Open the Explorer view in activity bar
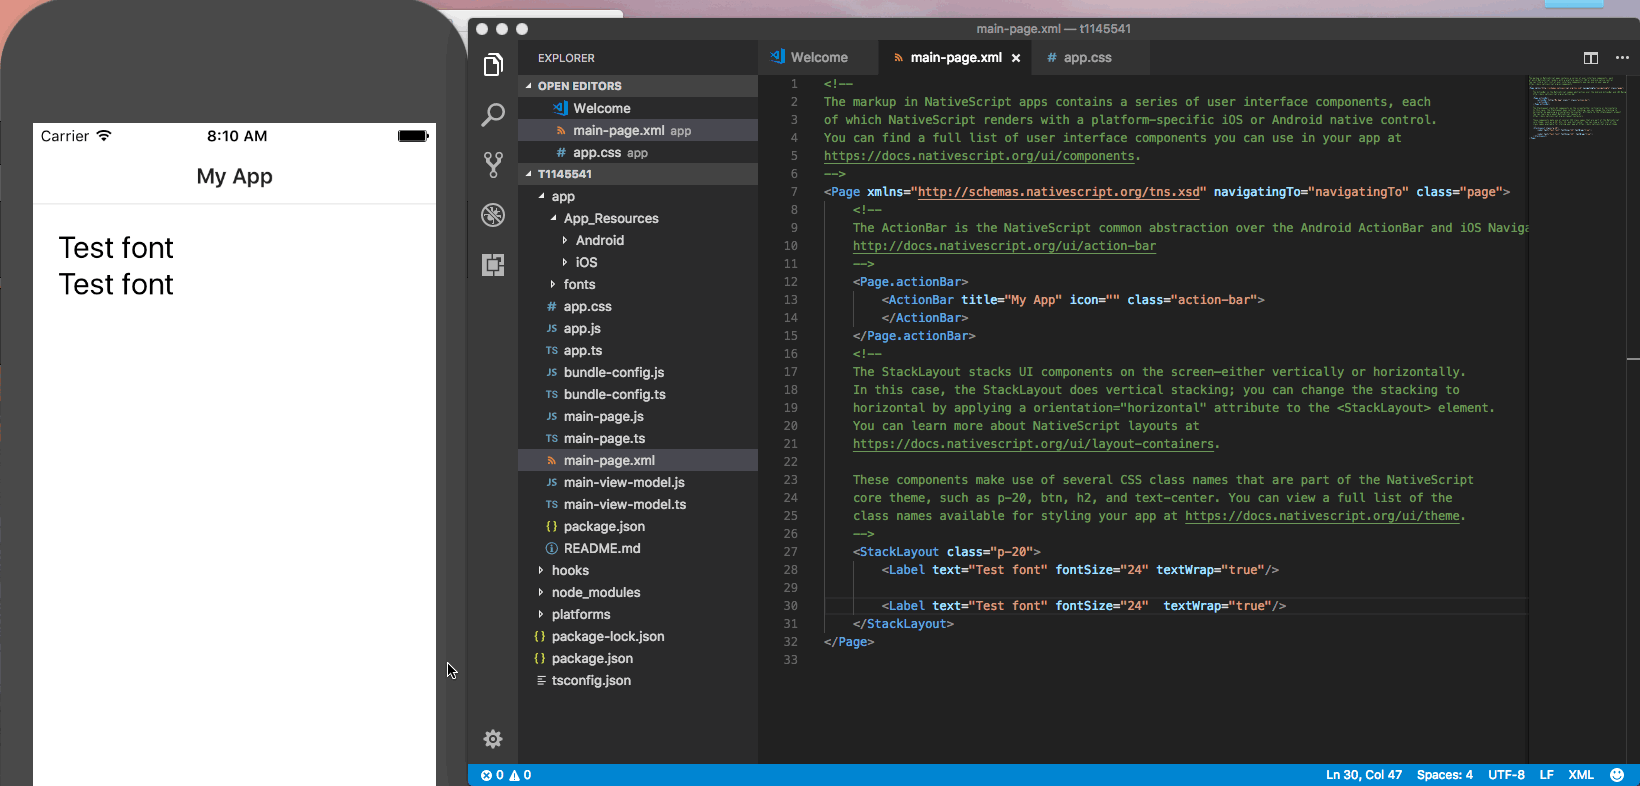The height and width of the screenshot is (786, 1640). coord(493,65)
